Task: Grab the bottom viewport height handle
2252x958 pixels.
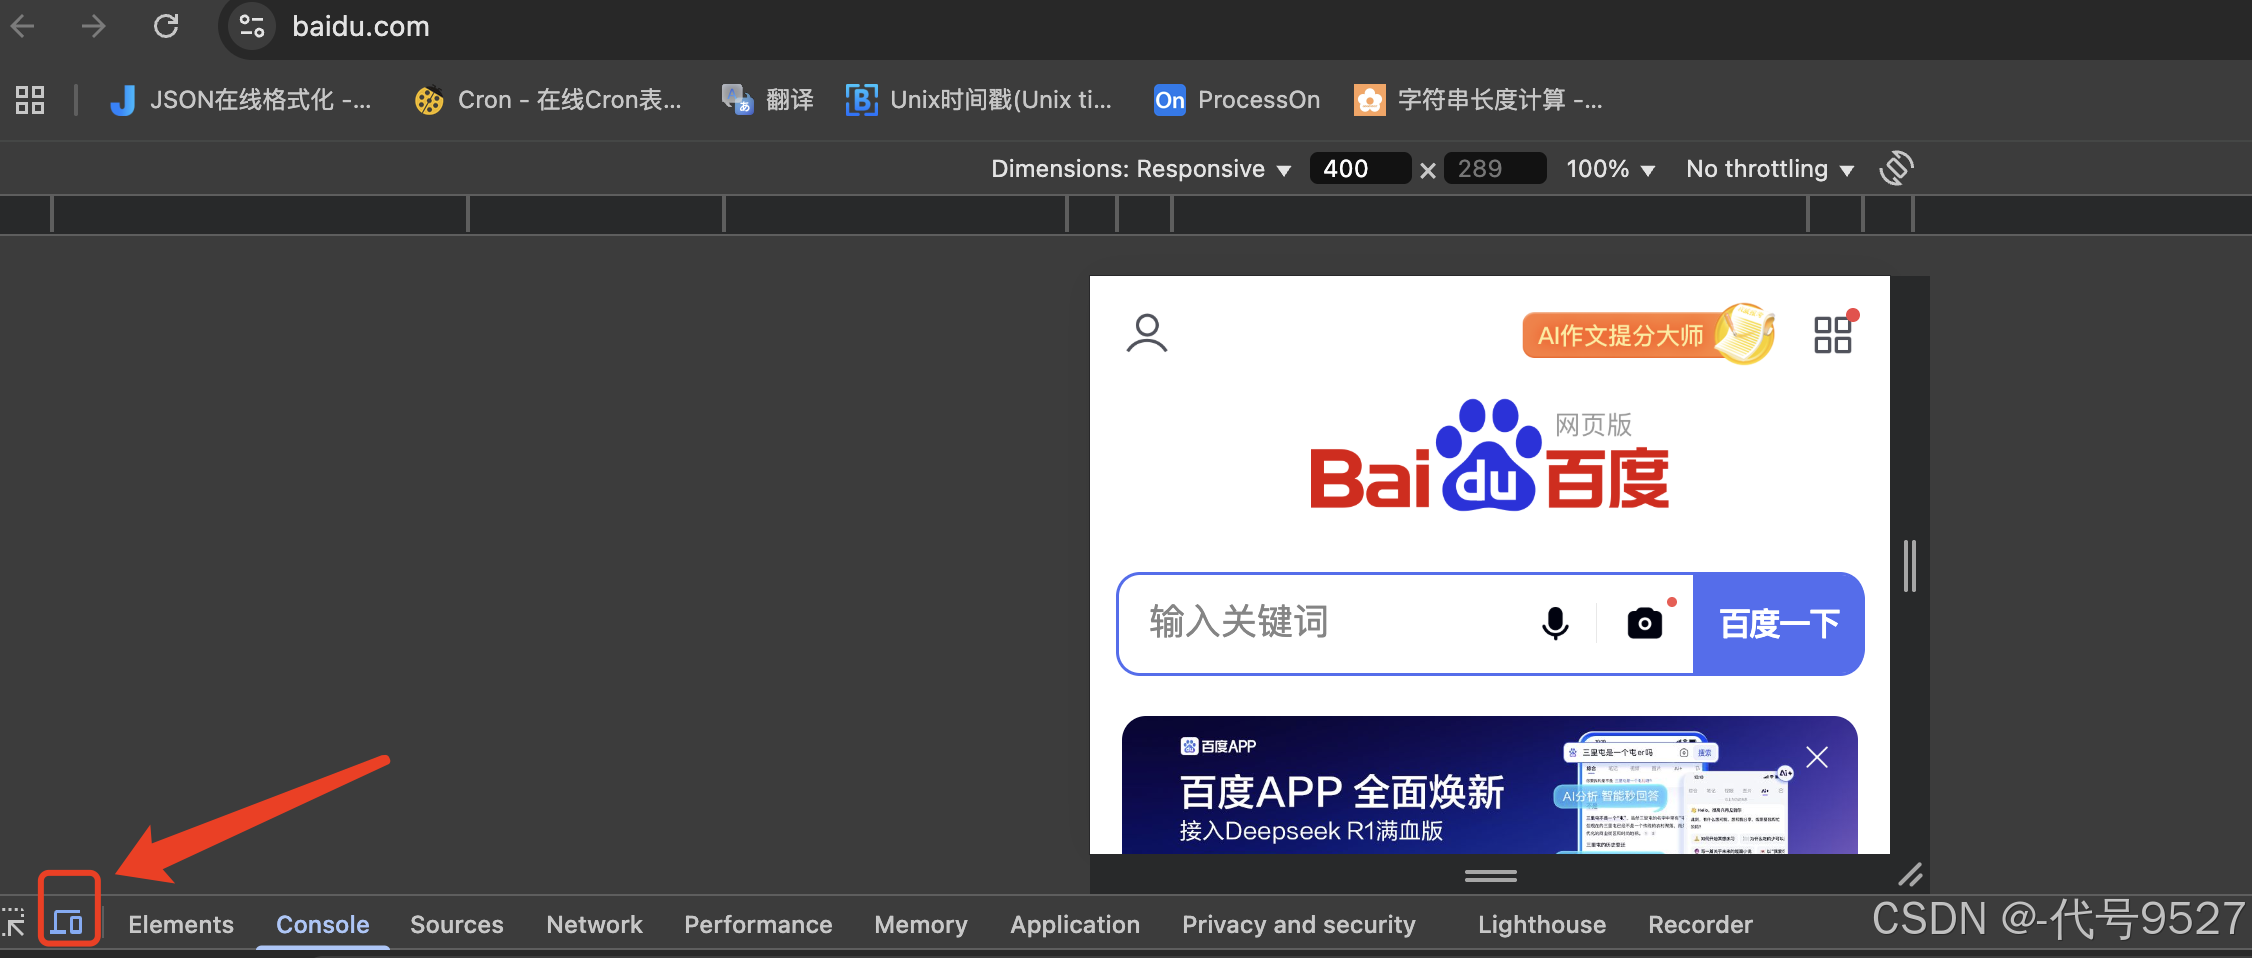Action: pos(1491,875)
